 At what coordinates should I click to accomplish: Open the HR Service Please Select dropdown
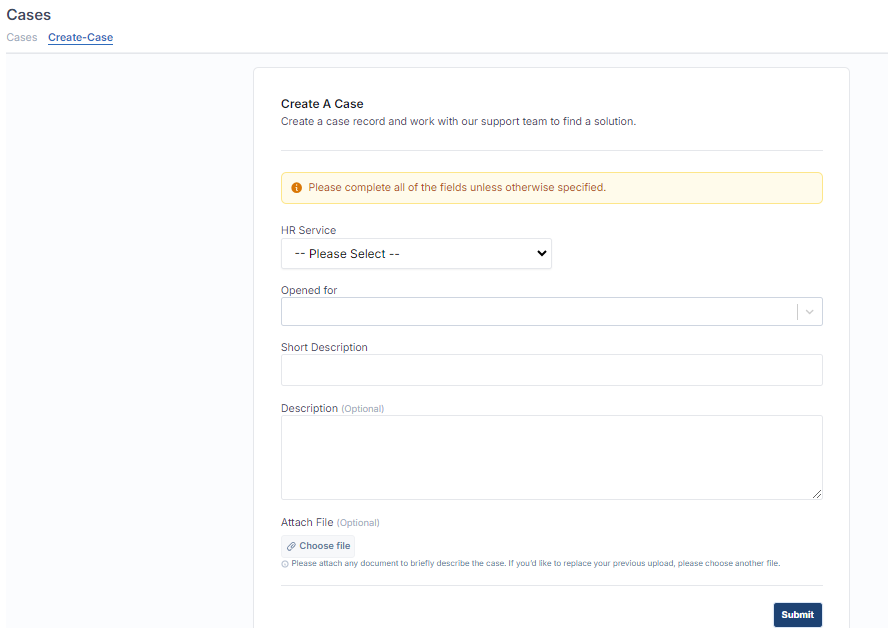(x=416, y=254)
